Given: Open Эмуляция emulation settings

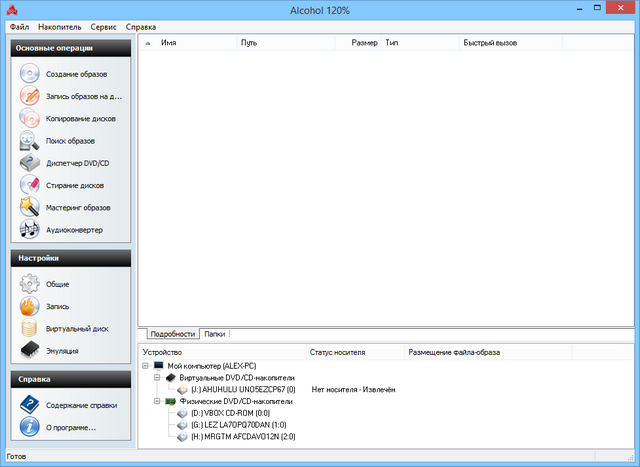Looking at the screenshot, I should pos(62,351).
